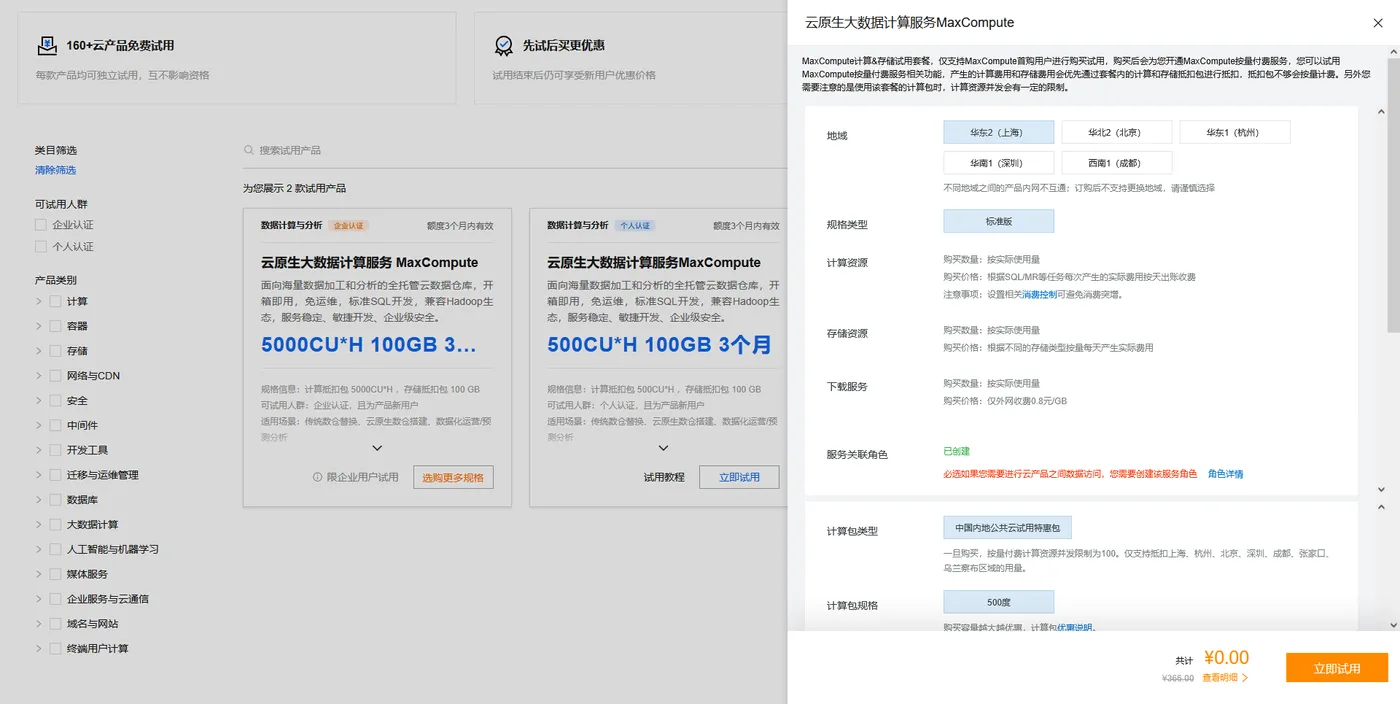Select region 华东2（上海）
Screen dimensions: 1400x704
point(998,132)
